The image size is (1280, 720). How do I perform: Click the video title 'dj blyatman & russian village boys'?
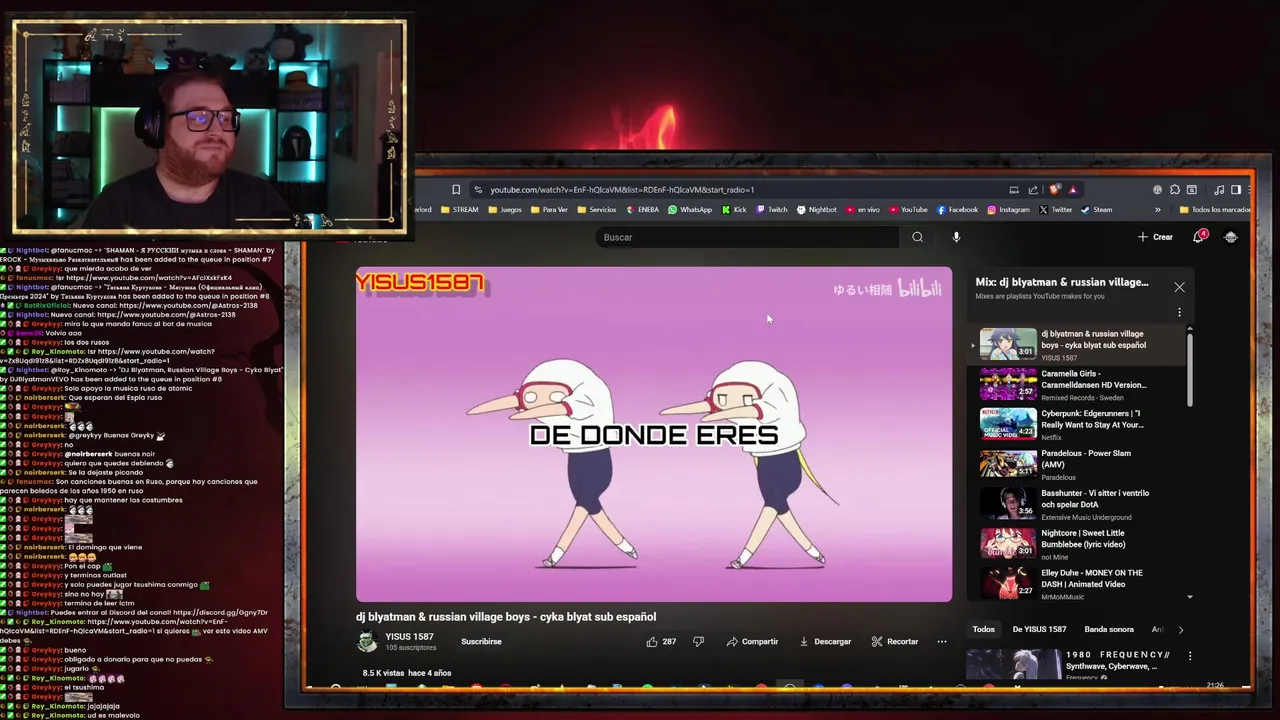pos(506,616)
